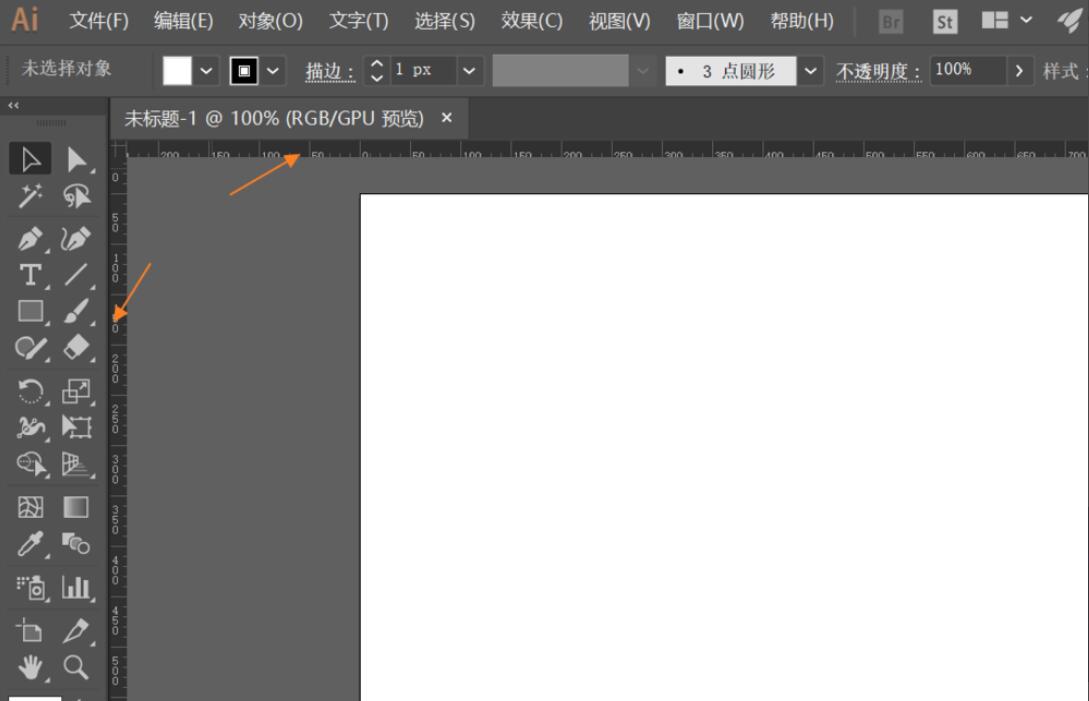
Task: Open the 不透明度 opacity panel link
Action: pos(879,71)
